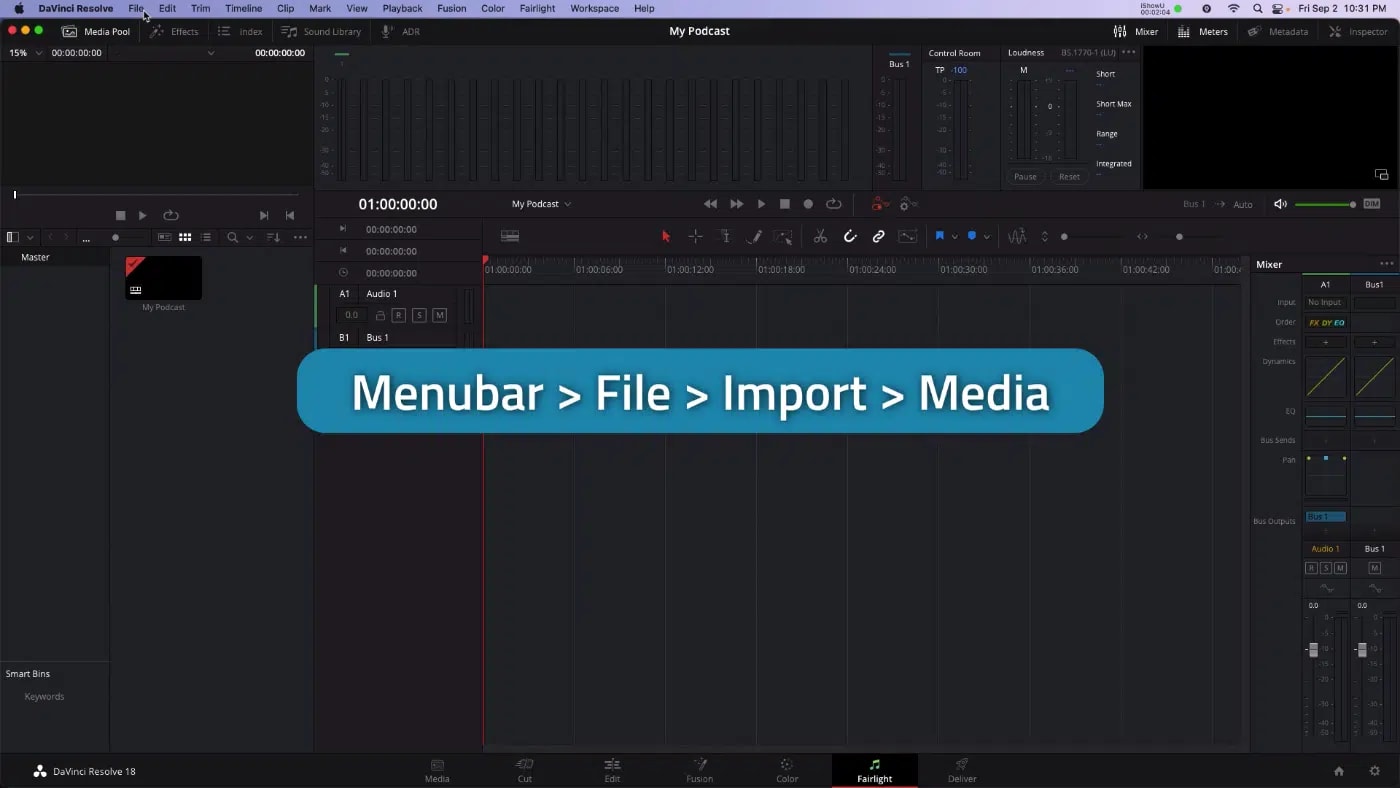Switch to the Edit page

pos(612,771)
